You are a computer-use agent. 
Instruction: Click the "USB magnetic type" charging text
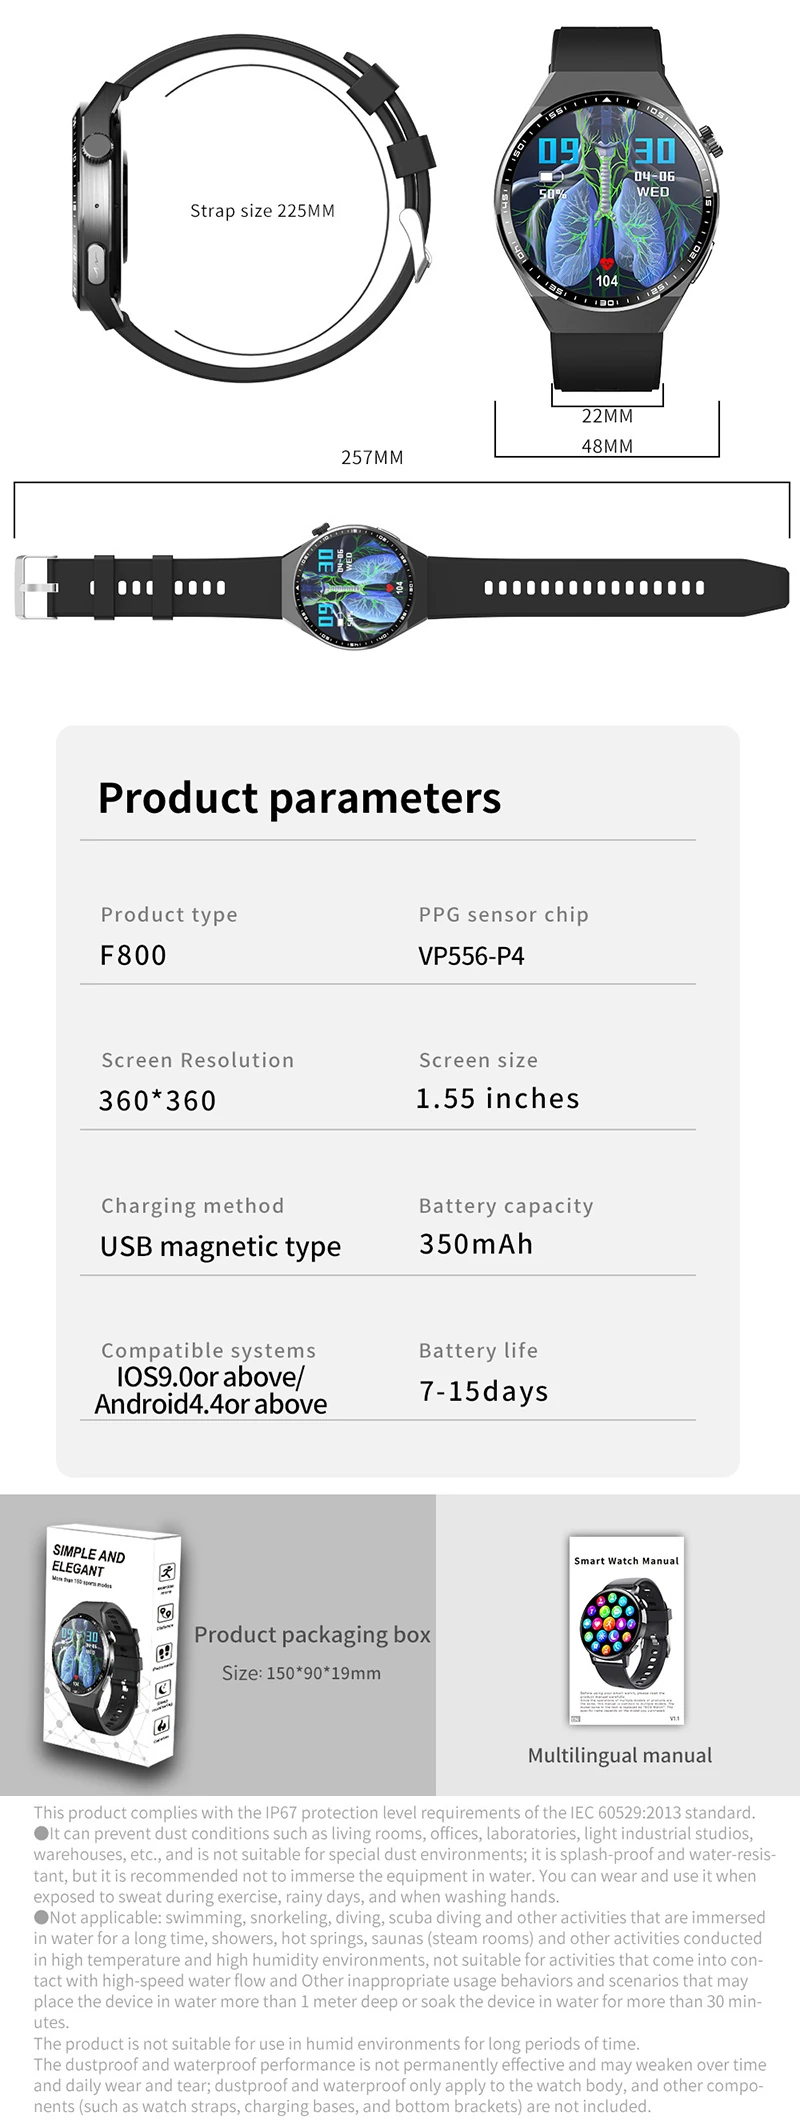[x=220, y=1246]
